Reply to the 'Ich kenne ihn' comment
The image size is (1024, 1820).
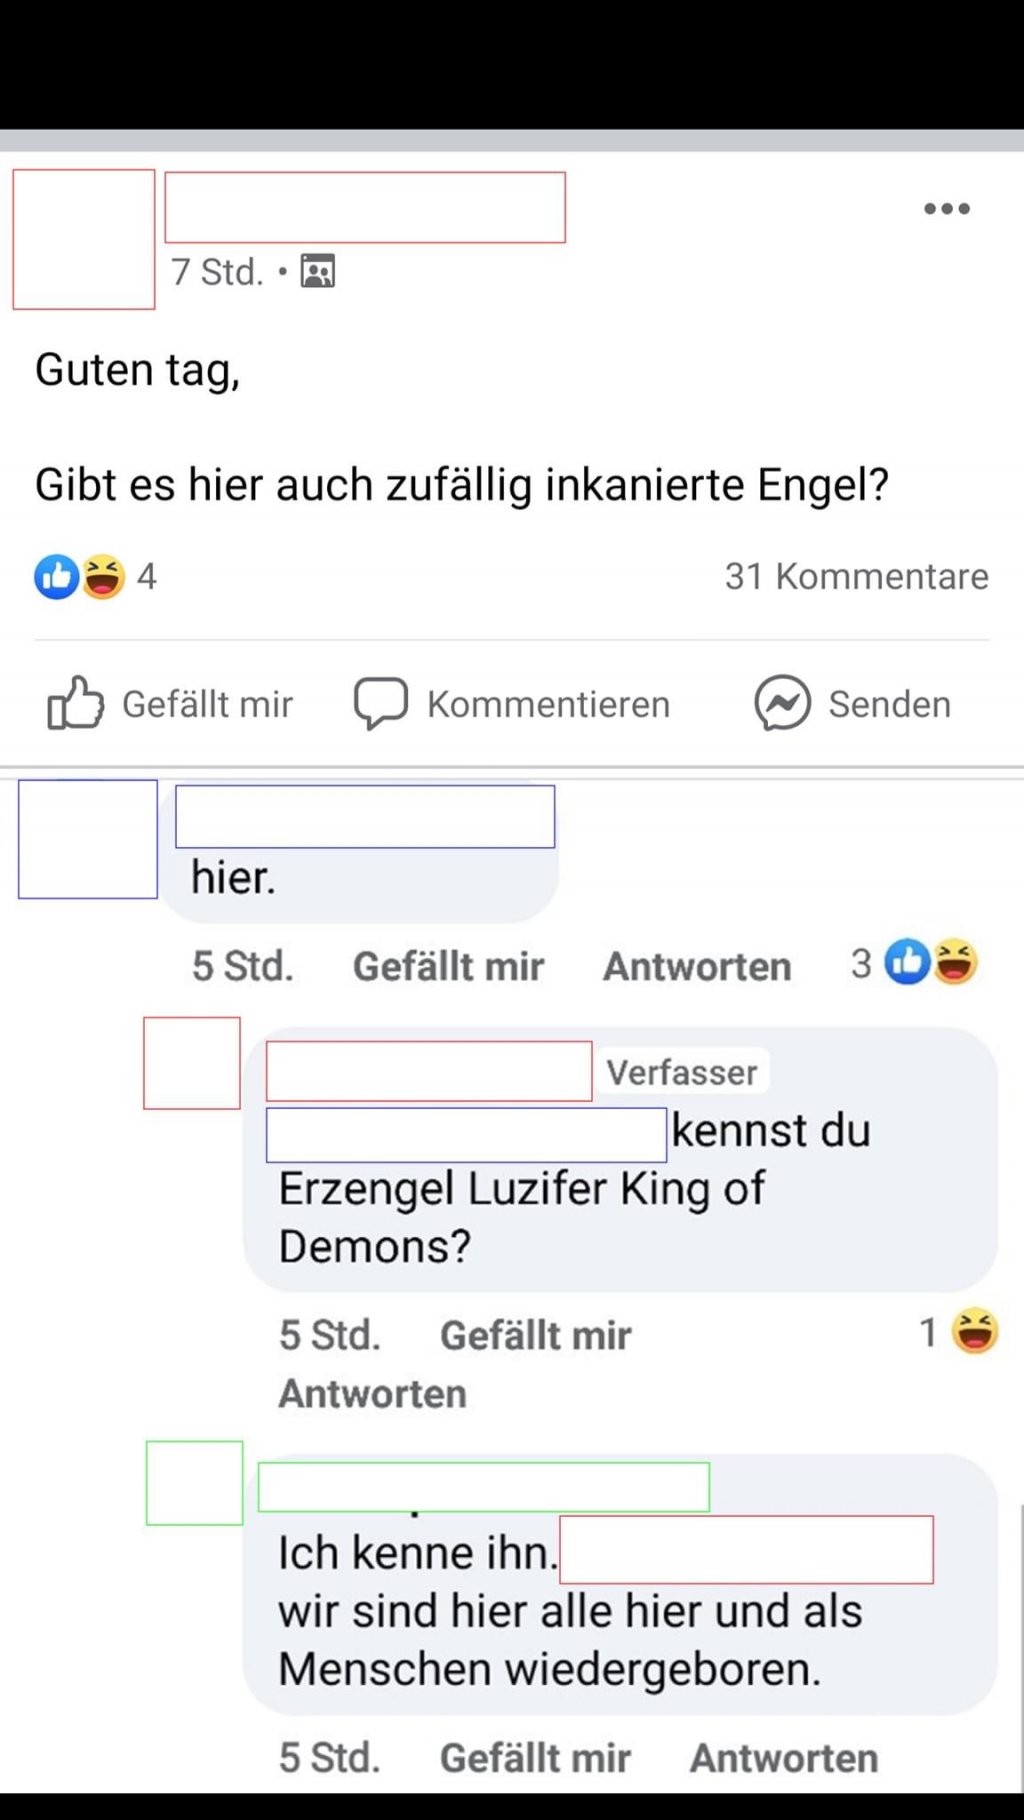784,1758
